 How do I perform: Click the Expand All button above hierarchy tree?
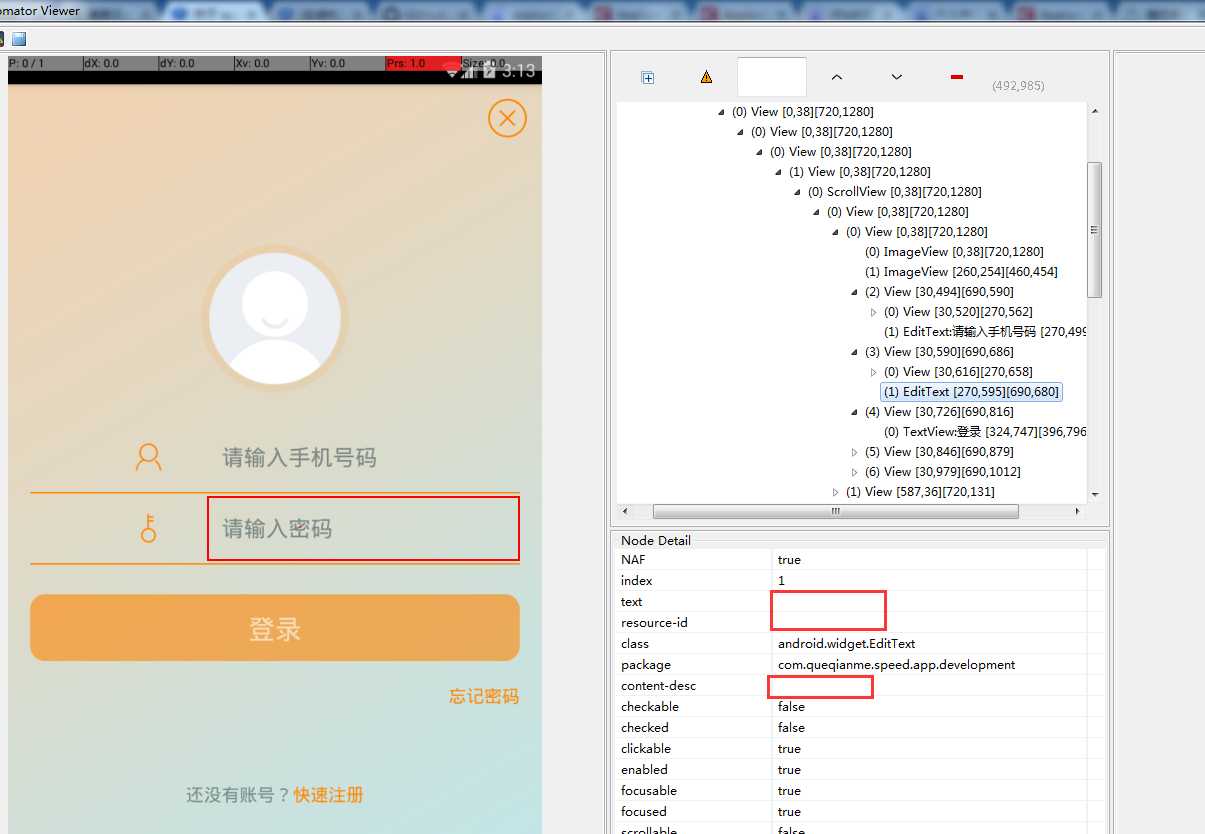click(x=647, y=78)
